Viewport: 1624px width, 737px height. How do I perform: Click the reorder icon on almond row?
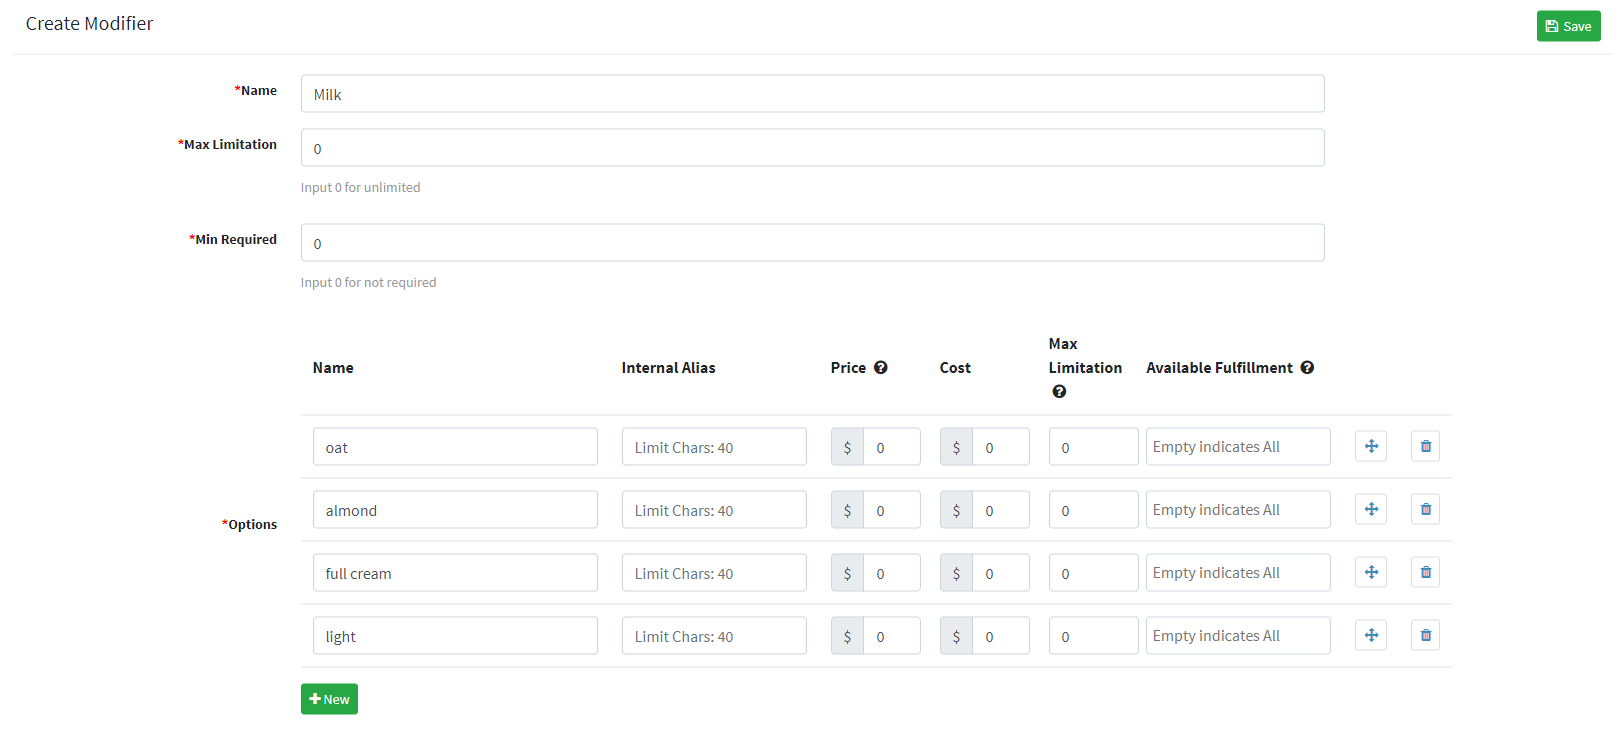click(x=1371, y=509)
